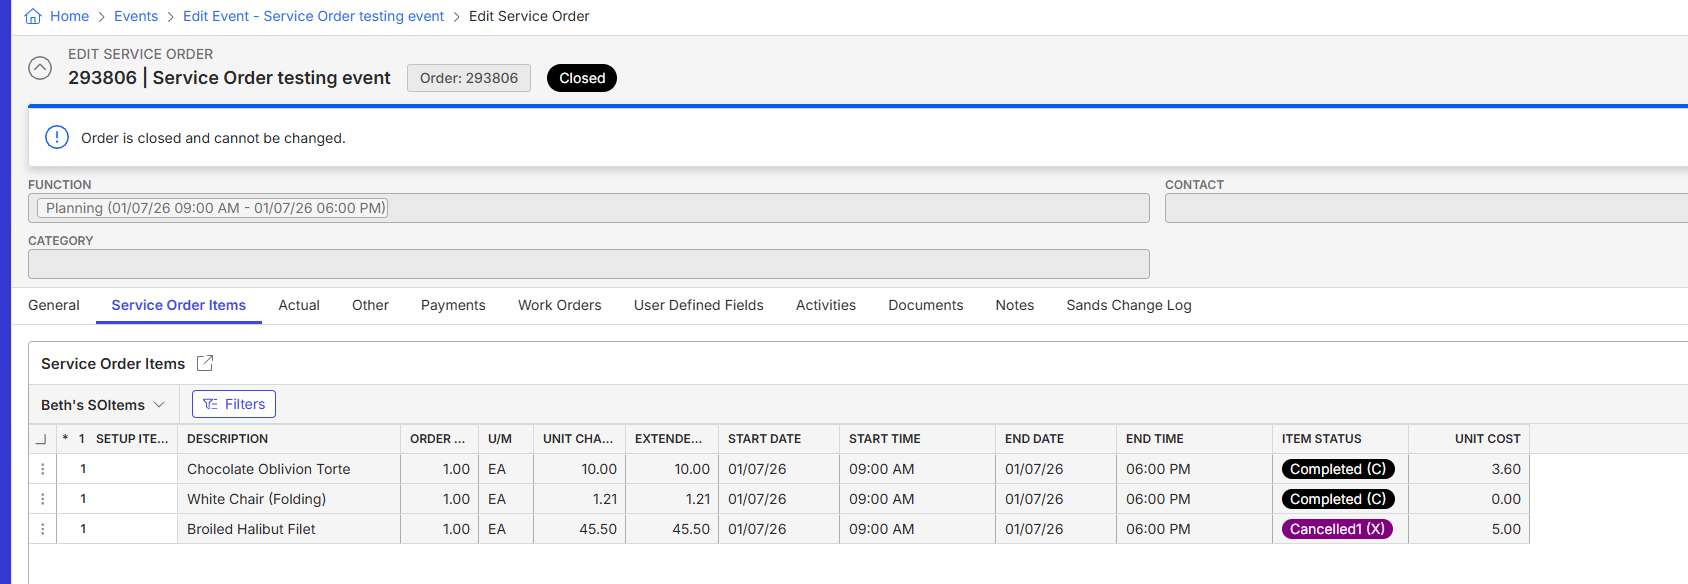This screenshot has width=1688, height=584.
Task: Click the Order: 293806 badge
Action: pos(469,78)
